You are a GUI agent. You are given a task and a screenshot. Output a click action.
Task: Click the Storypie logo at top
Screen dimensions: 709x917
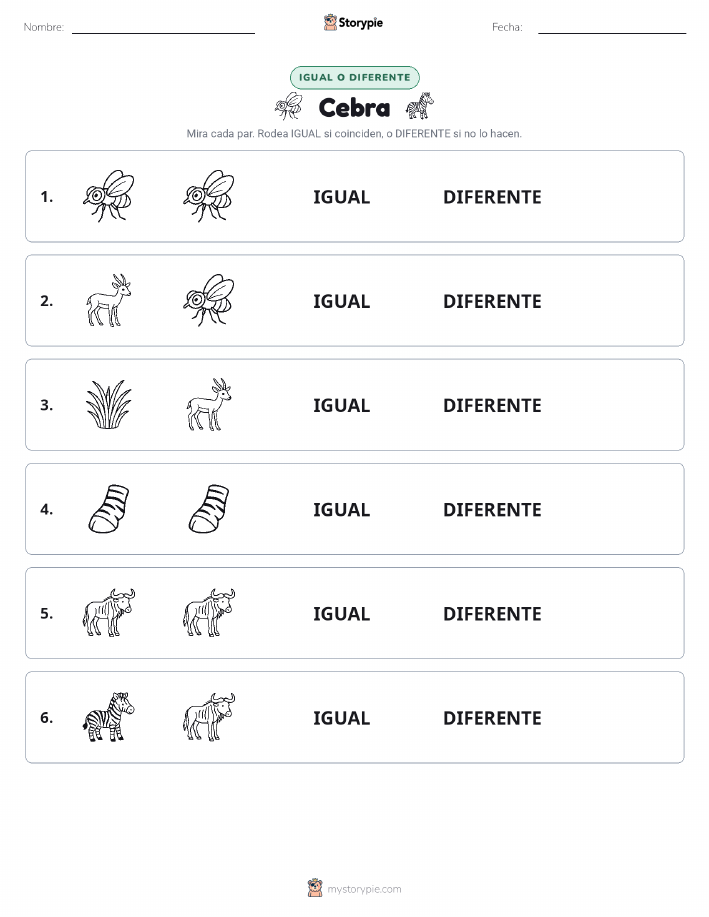pos(353,23)
